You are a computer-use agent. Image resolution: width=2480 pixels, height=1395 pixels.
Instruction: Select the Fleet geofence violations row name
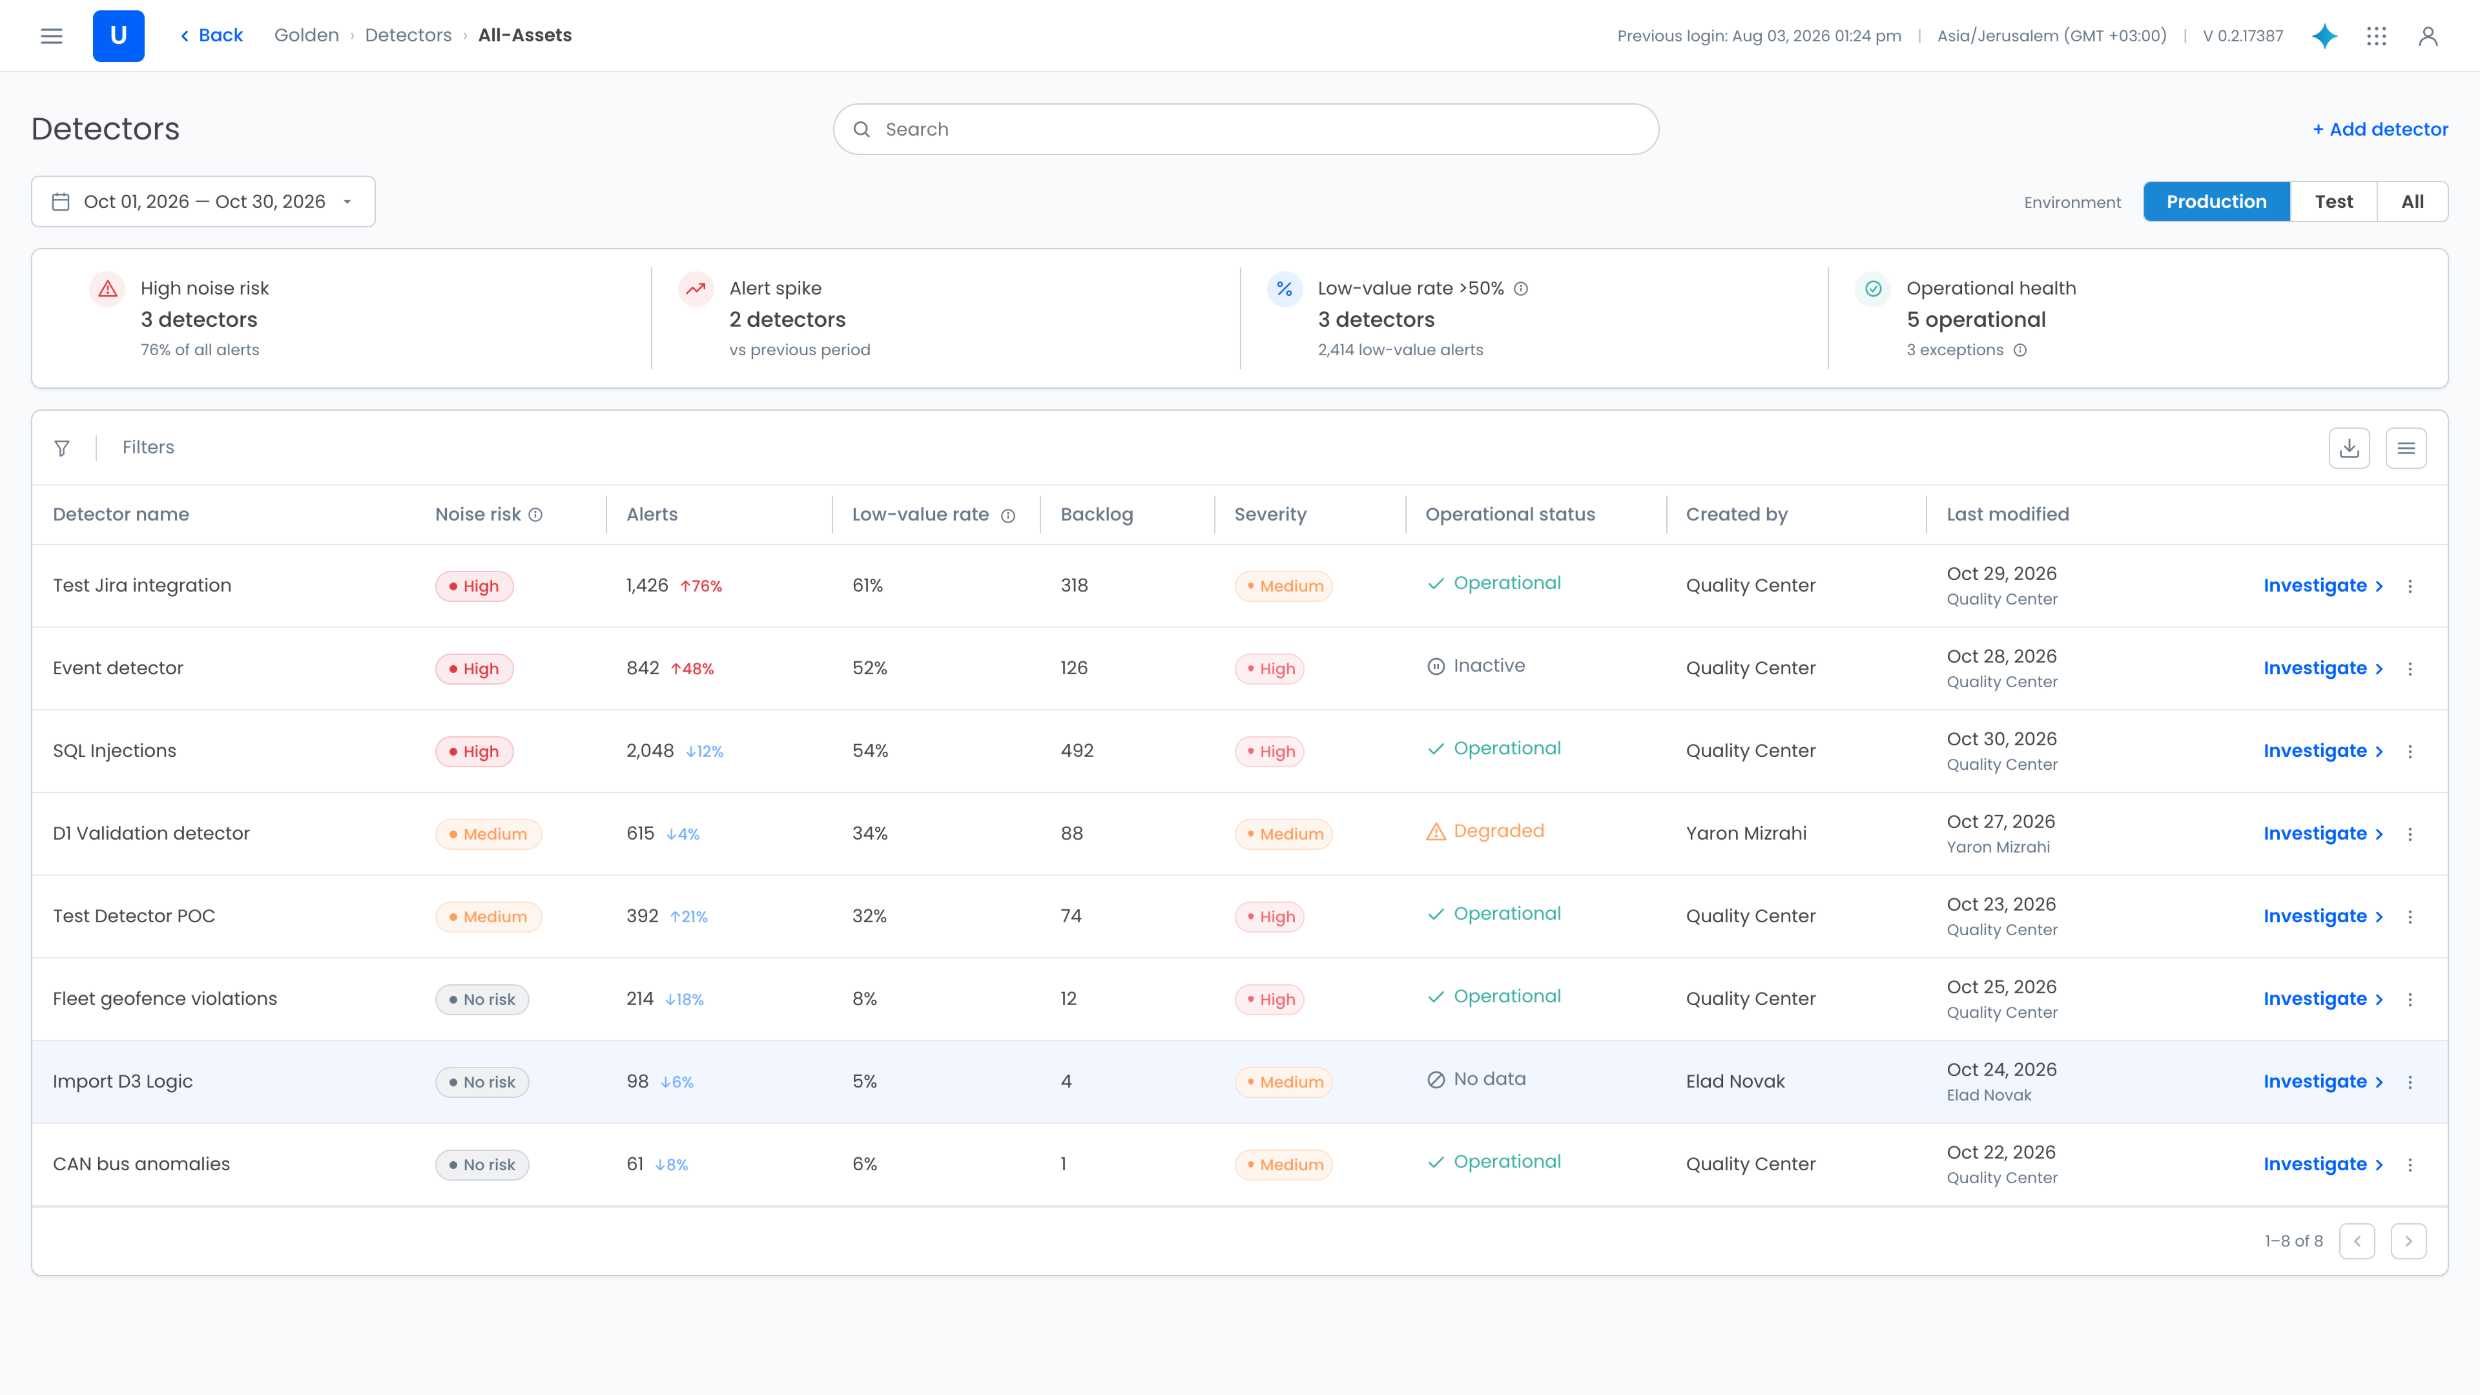tap(165, 999)
